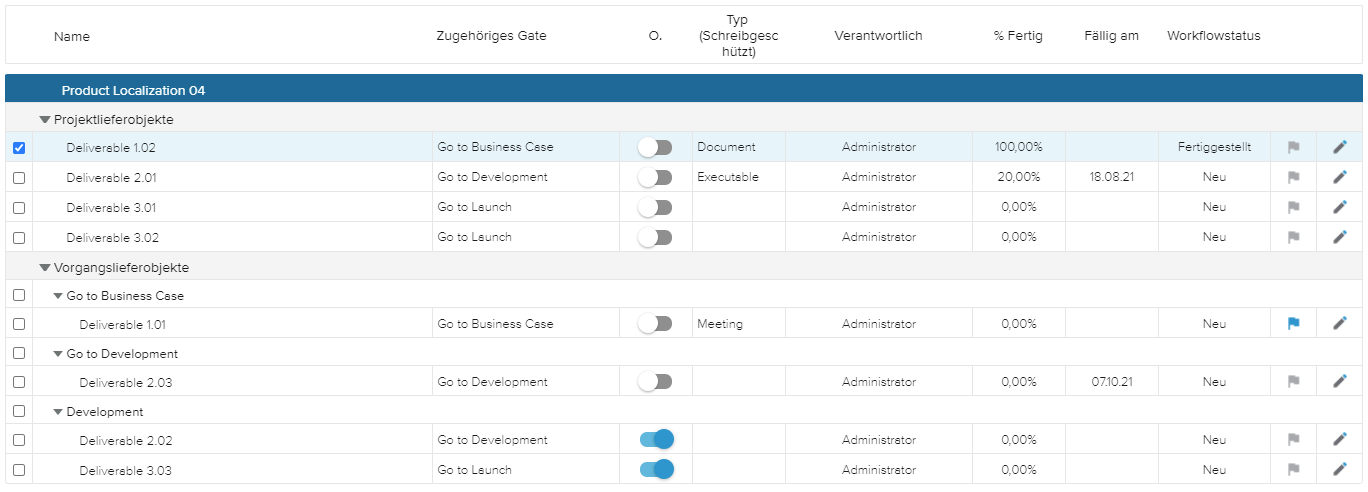Click the blue flag on Deliverable 1.01
1368x492 pixels.
pyautogui.click(x=1294, y=324)
